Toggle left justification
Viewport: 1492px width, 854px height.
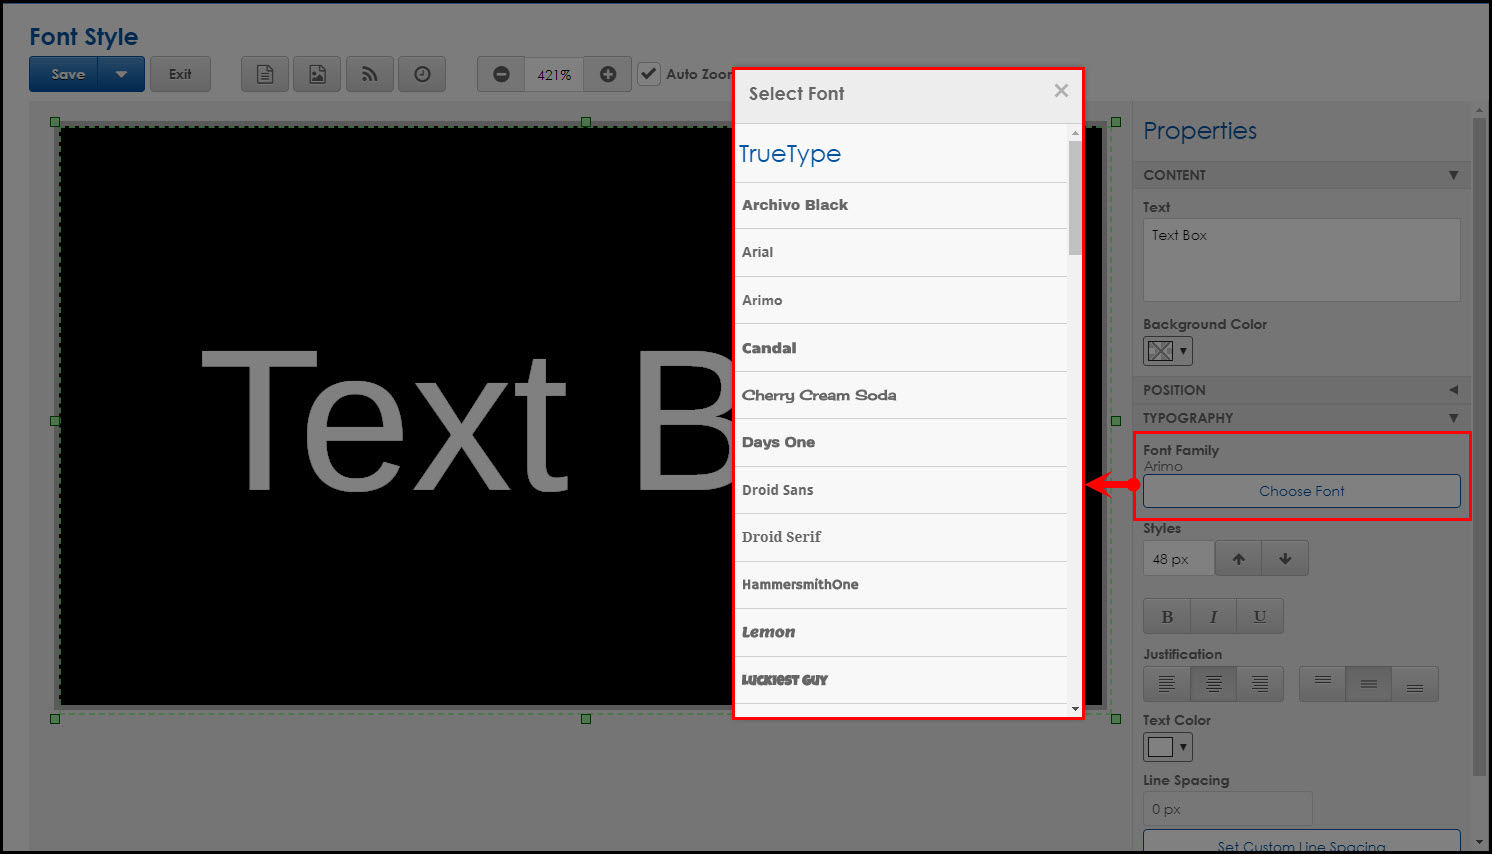(x=1167, y=684)
